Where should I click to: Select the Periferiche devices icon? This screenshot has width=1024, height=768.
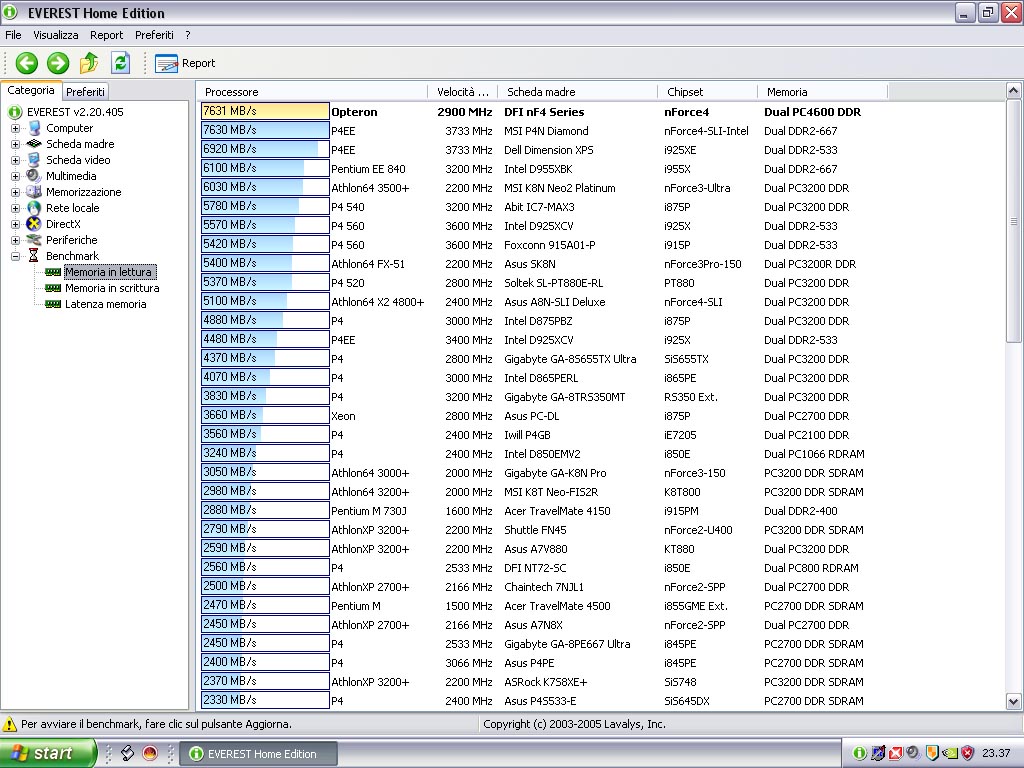[34, 240]
